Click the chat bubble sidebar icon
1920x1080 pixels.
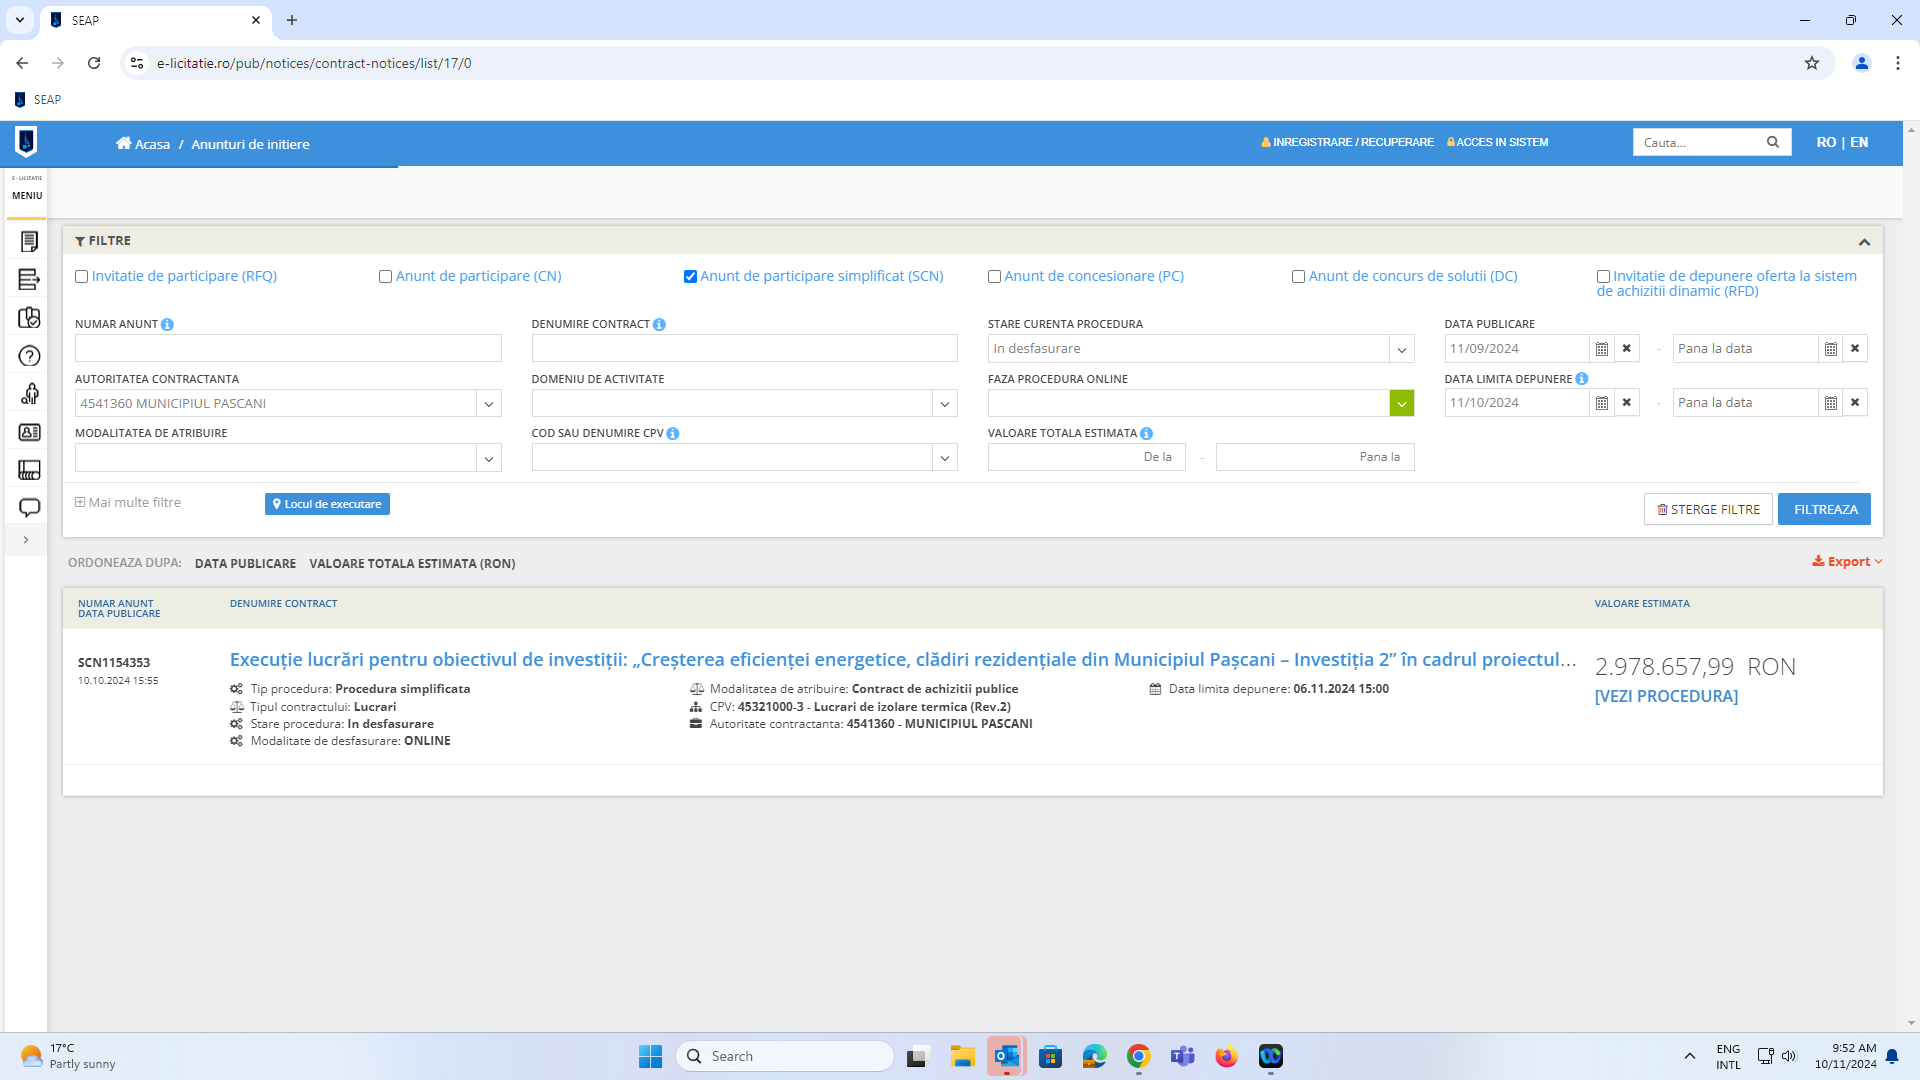(x=29, y=508)
